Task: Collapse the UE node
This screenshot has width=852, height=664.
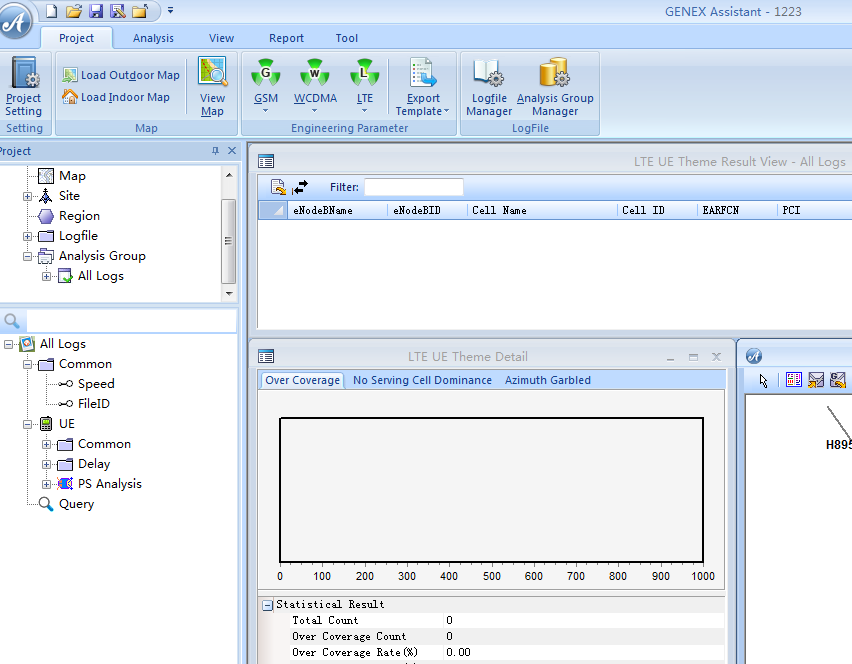Action: tap(27, 424)
